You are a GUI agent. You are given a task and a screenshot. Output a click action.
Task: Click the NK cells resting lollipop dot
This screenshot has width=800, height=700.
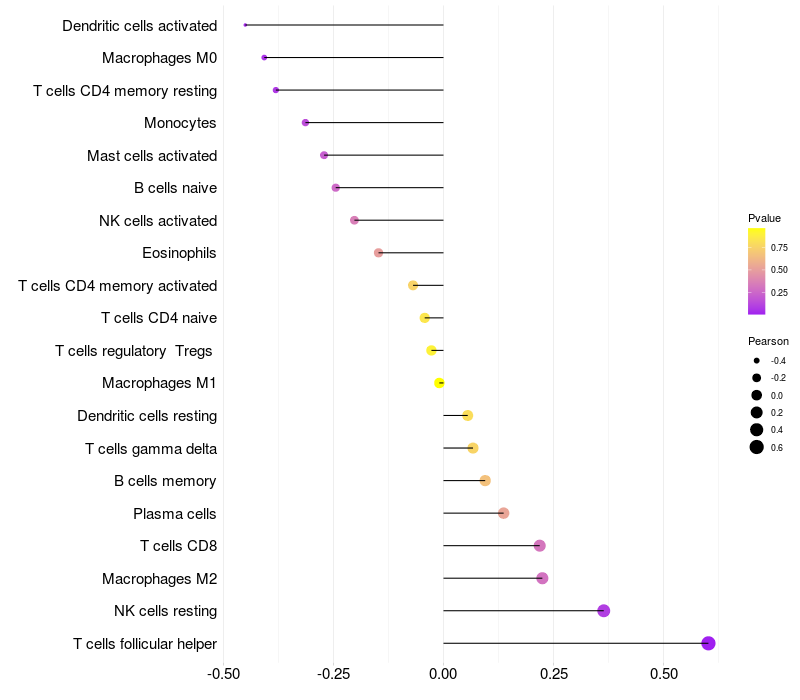[x=604, y=611]
